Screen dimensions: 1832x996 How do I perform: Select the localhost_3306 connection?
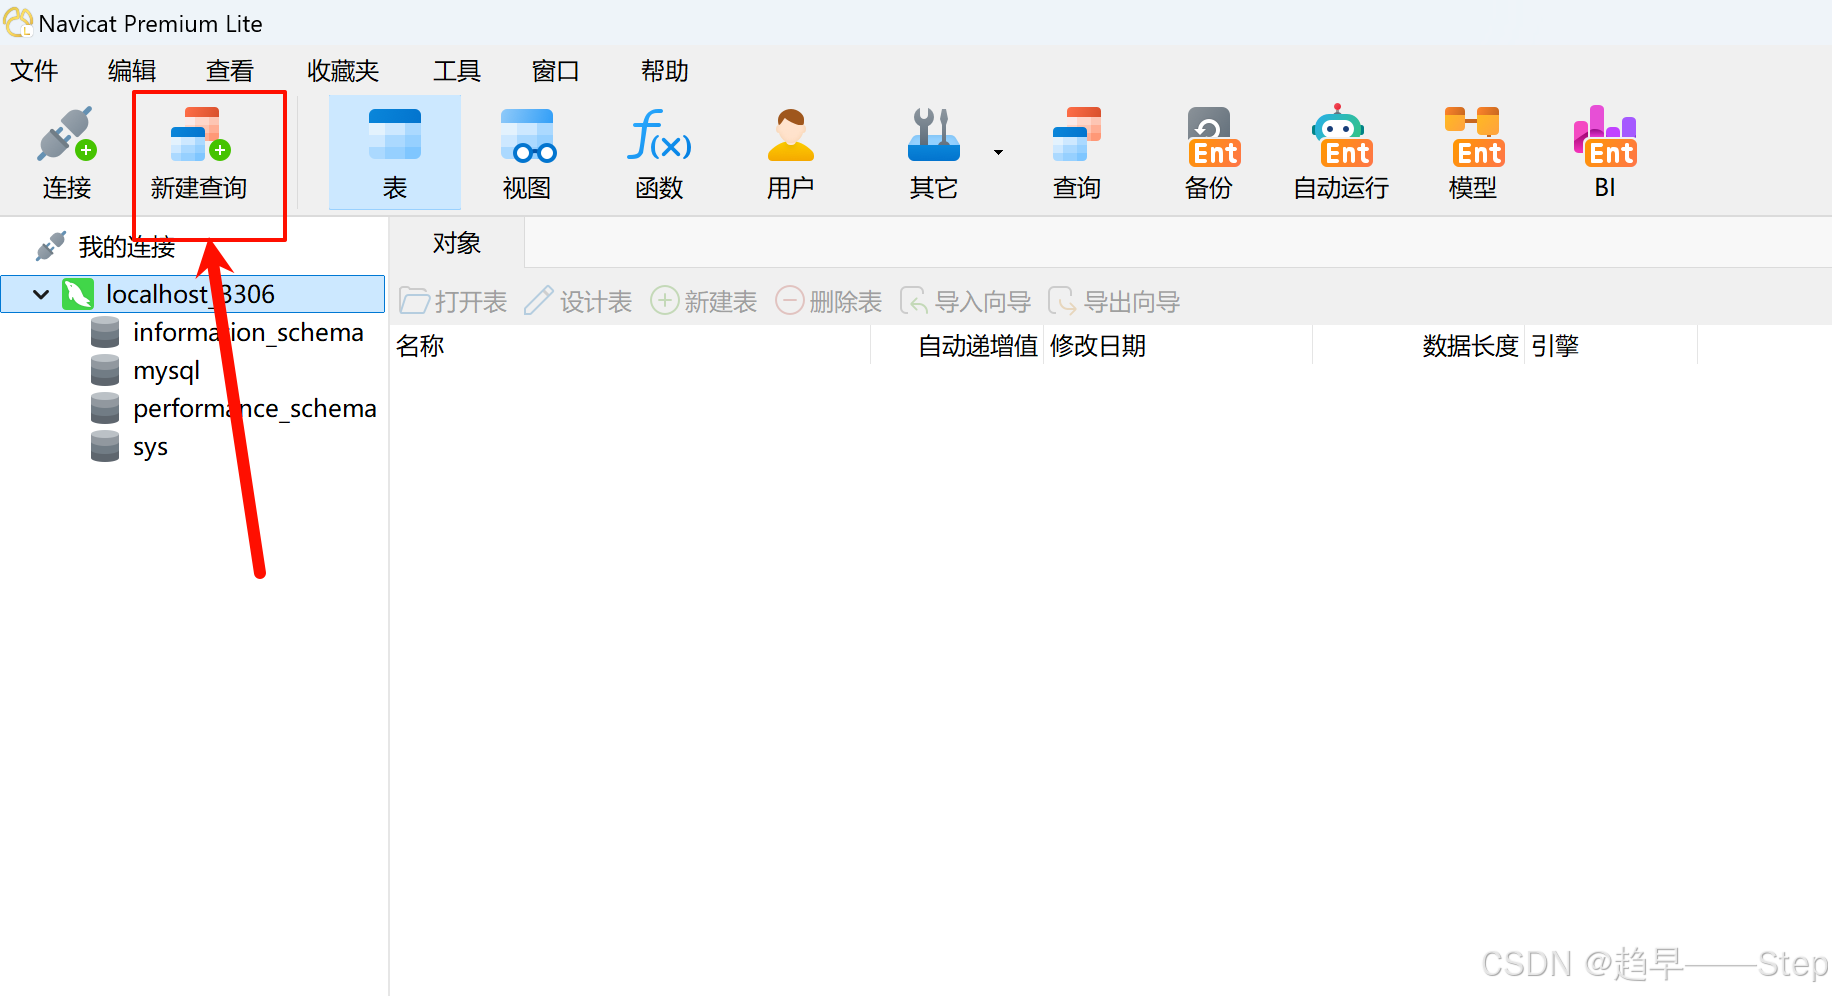point(193,294)
